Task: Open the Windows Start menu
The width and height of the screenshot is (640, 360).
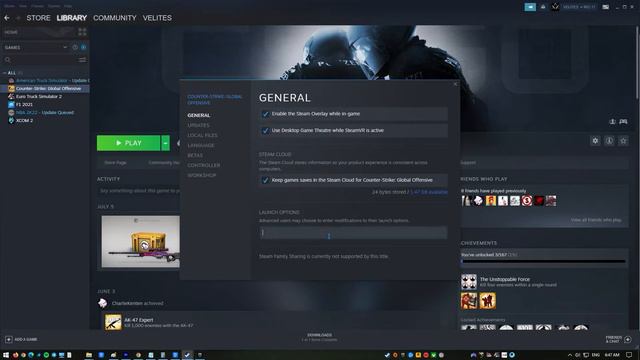Action: [x=6, y=355]
